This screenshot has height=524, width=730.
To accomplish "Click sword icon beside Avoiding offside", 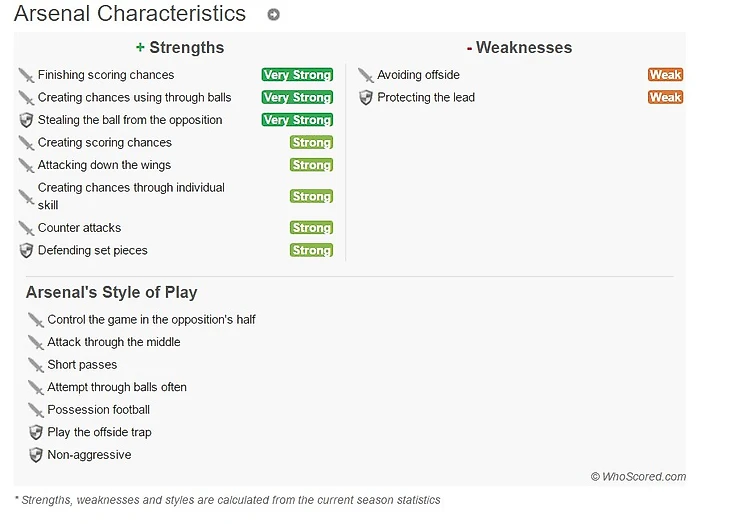I will click(x=365, y=75).
